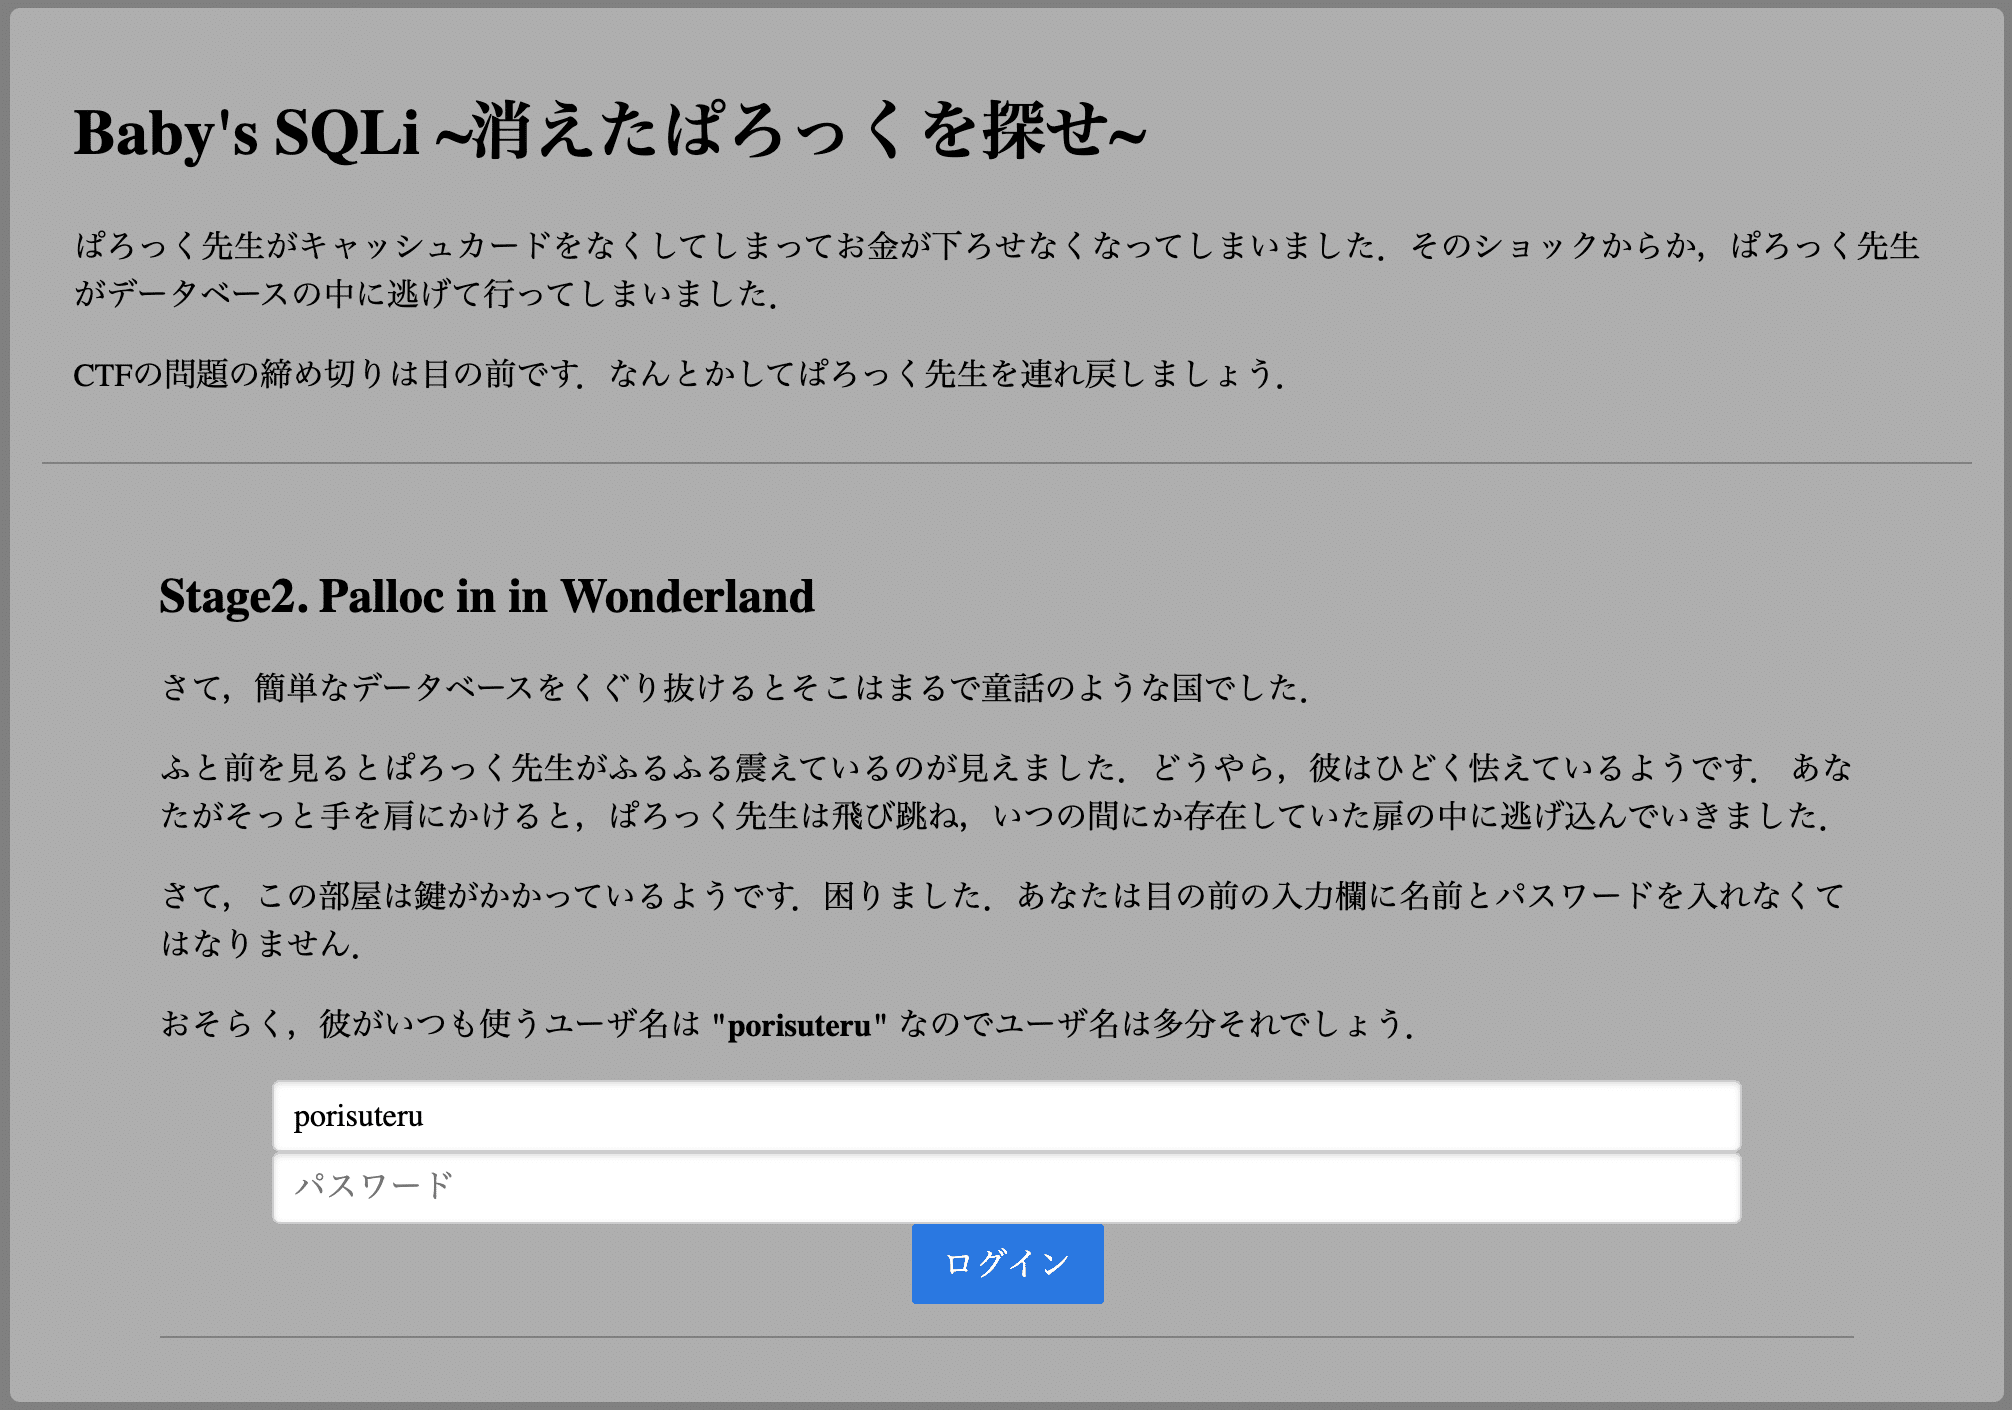Image resolution: width=2012 pixels, height=1410 pixels.
Task: Click the blue ログイン login button
Action: coord(1007,1264)
